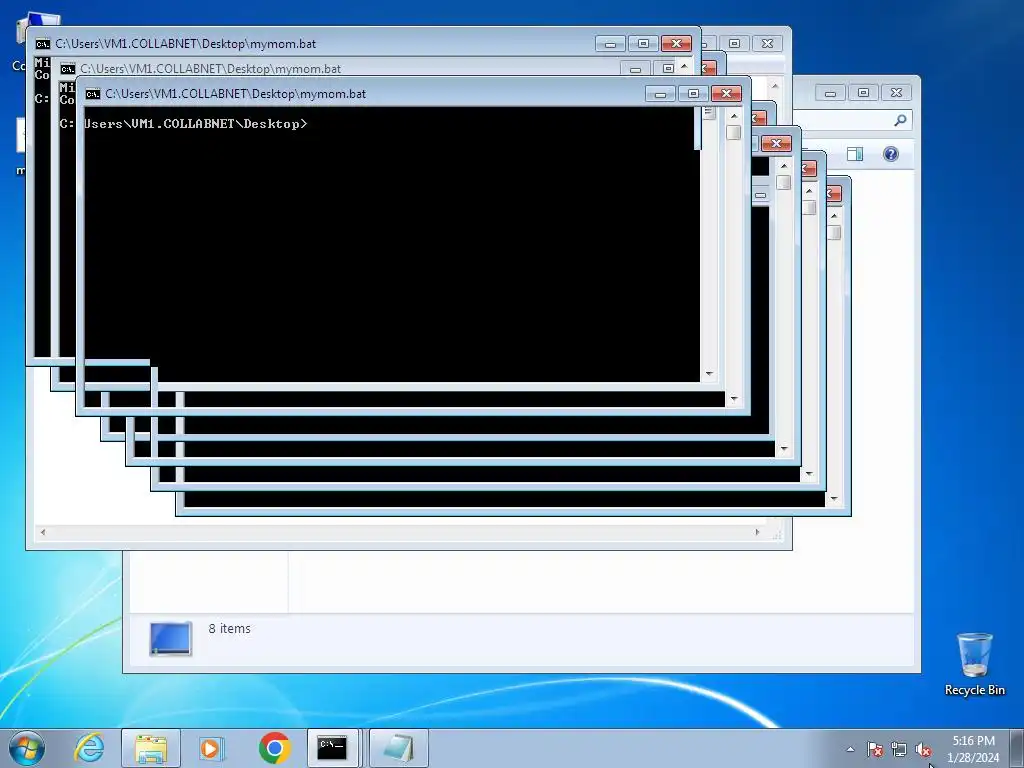Close the frontmost mymom.bat command window
1024x768 pixels.
(x=726, y=94)
